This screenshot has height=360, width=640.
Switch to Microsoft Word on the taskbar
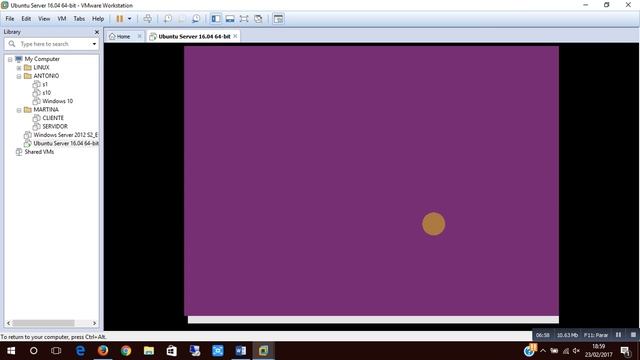tap(240, 351)
